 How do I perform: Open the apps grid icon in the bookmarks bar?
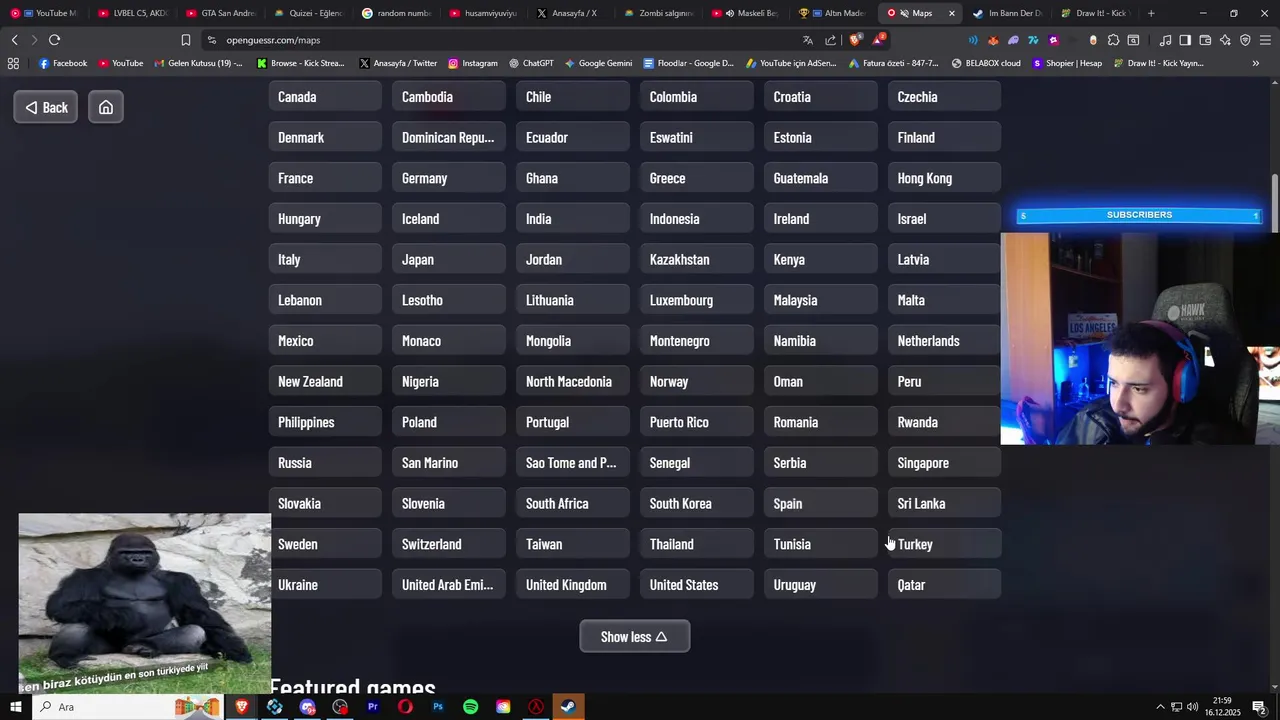pos(13,63)
